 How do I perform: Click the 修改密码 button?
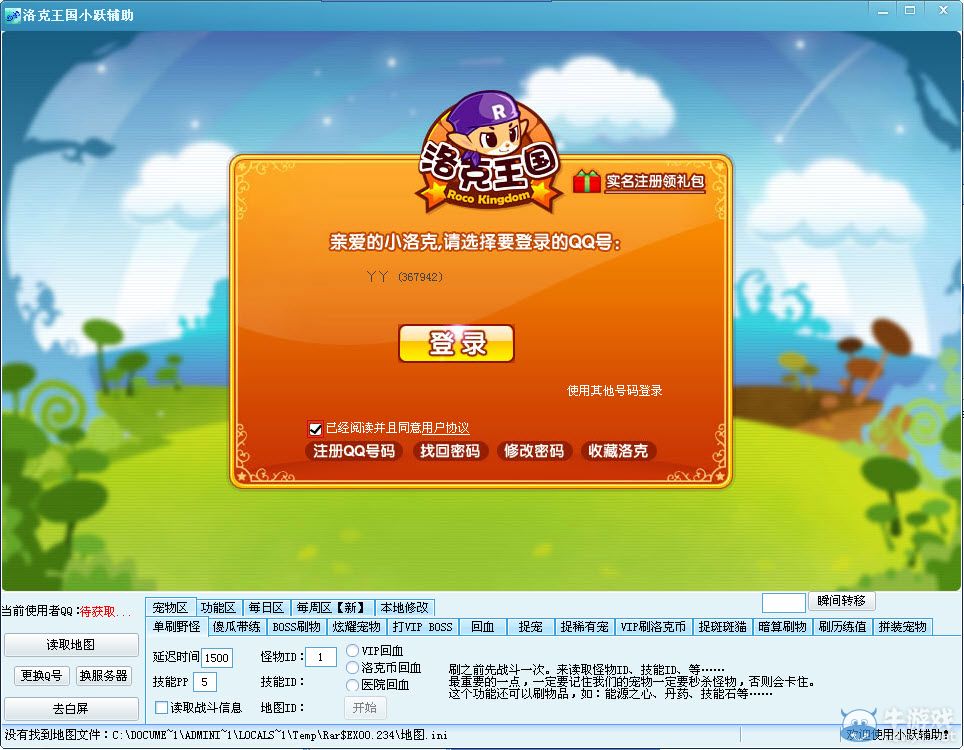pyautogui.click(x=534, y=451)
